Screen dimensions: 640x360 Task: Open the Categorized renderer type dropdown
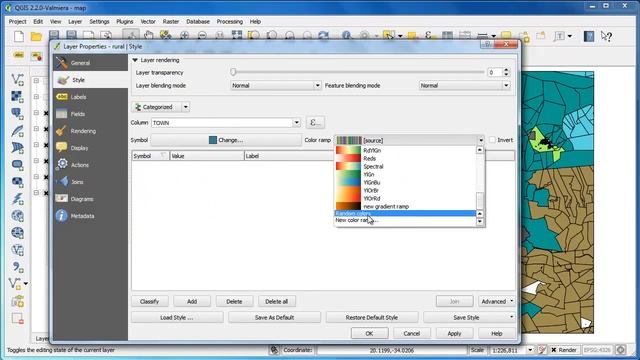[x=185, y=107]
